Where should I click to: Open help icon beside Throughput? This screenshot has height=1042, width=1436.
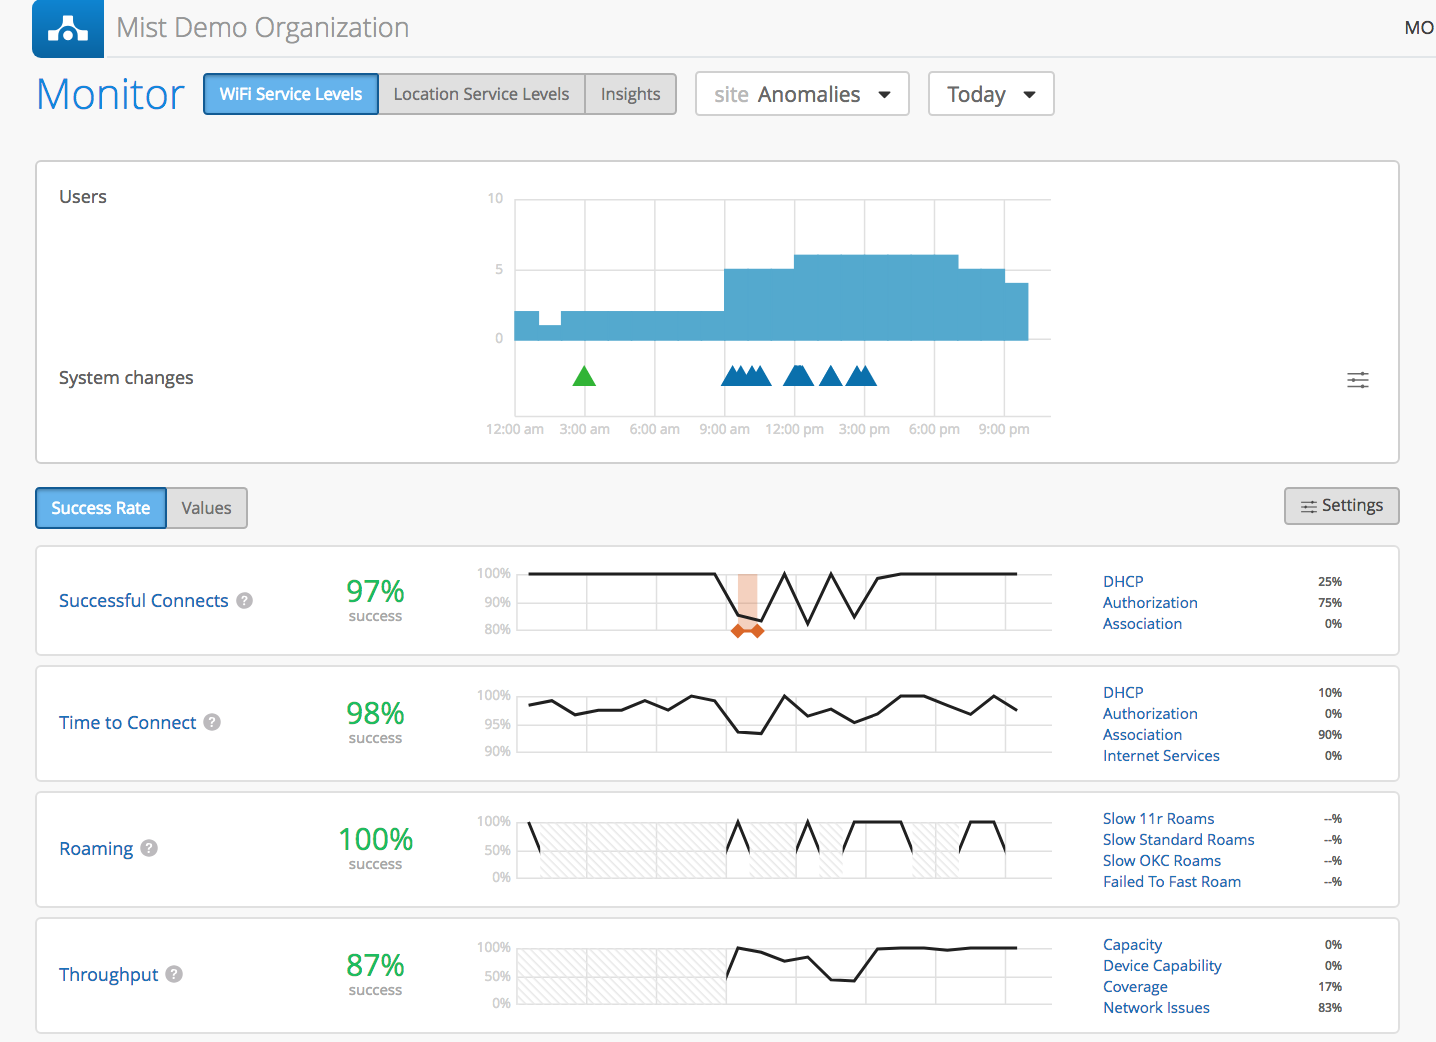tap(174, 974)
